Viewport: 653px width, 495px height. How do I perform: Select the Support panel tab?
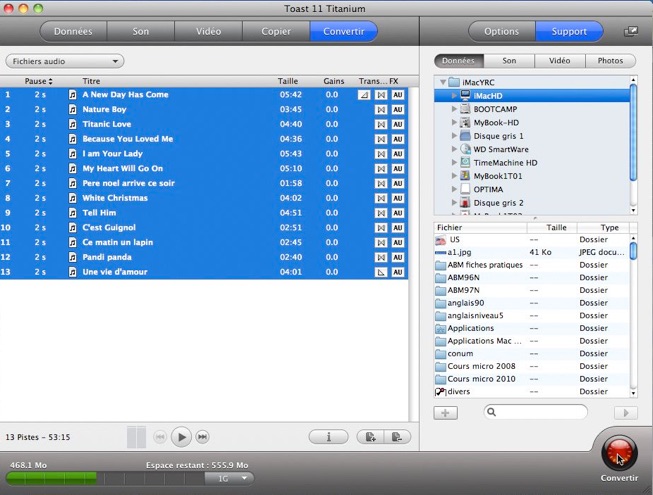click(569, 32)
